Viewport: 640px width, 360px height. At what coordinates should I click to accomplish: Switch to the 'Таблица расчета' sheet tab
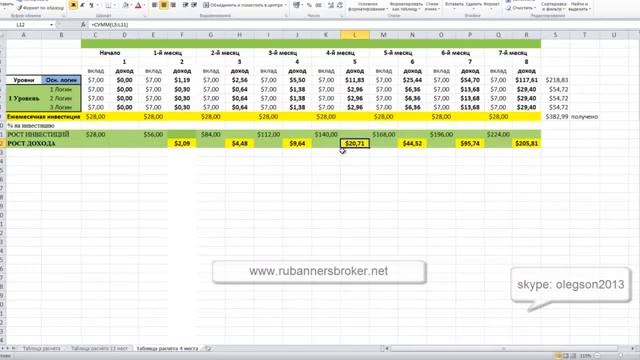click(x=41, y=349)
